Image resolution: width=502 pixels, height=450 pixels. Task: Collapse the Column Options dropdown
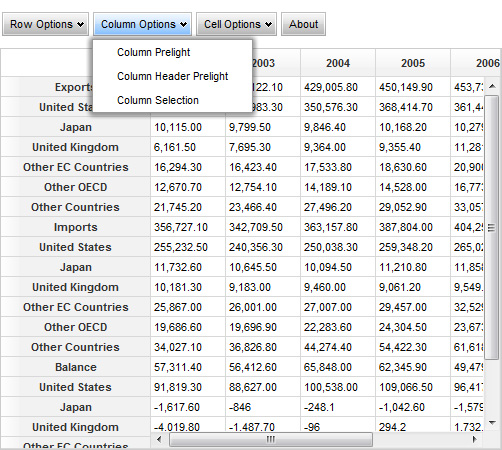pos(143,24)
